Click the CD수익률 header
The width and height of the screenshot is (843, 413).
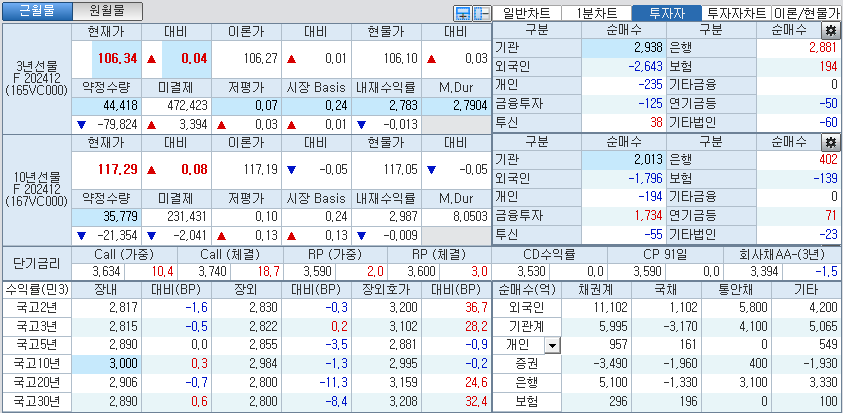[549, 254]
